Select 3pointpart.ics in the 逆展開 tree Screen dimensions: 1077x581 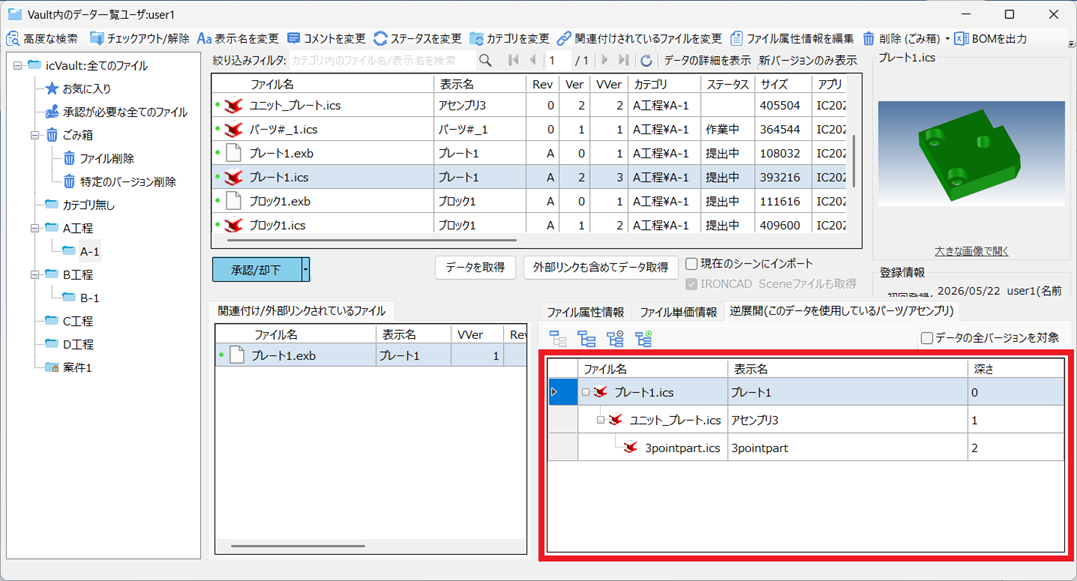click(x=682, y=448)
